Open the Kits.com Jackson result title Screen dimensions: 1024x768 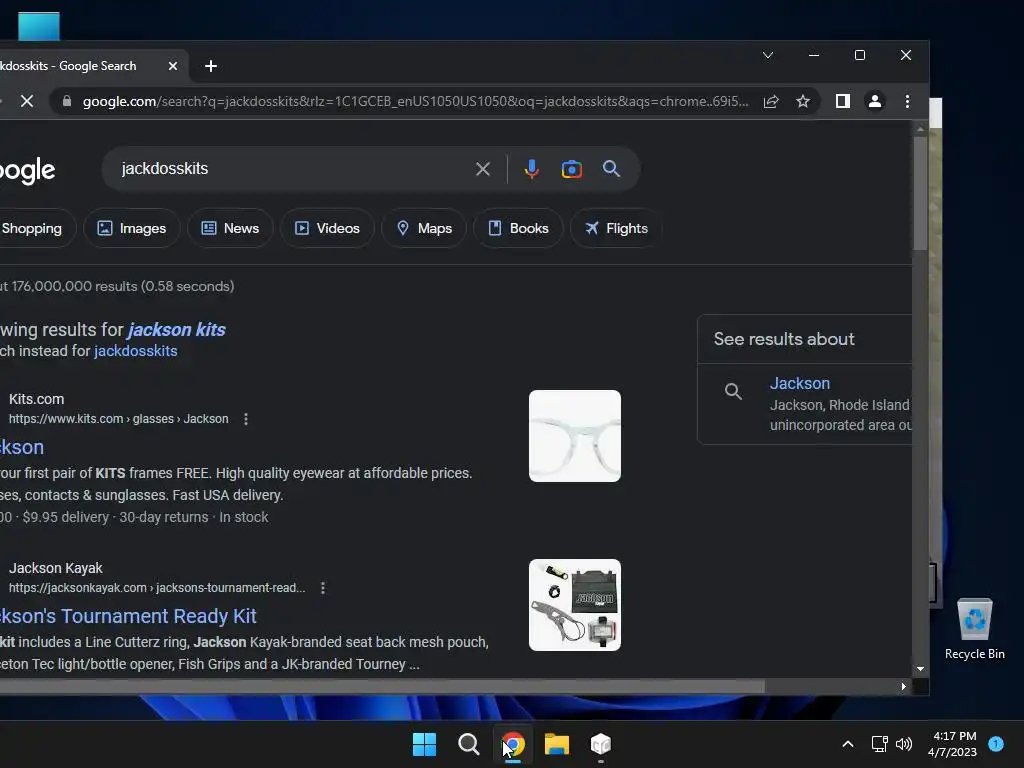[22, 447]
